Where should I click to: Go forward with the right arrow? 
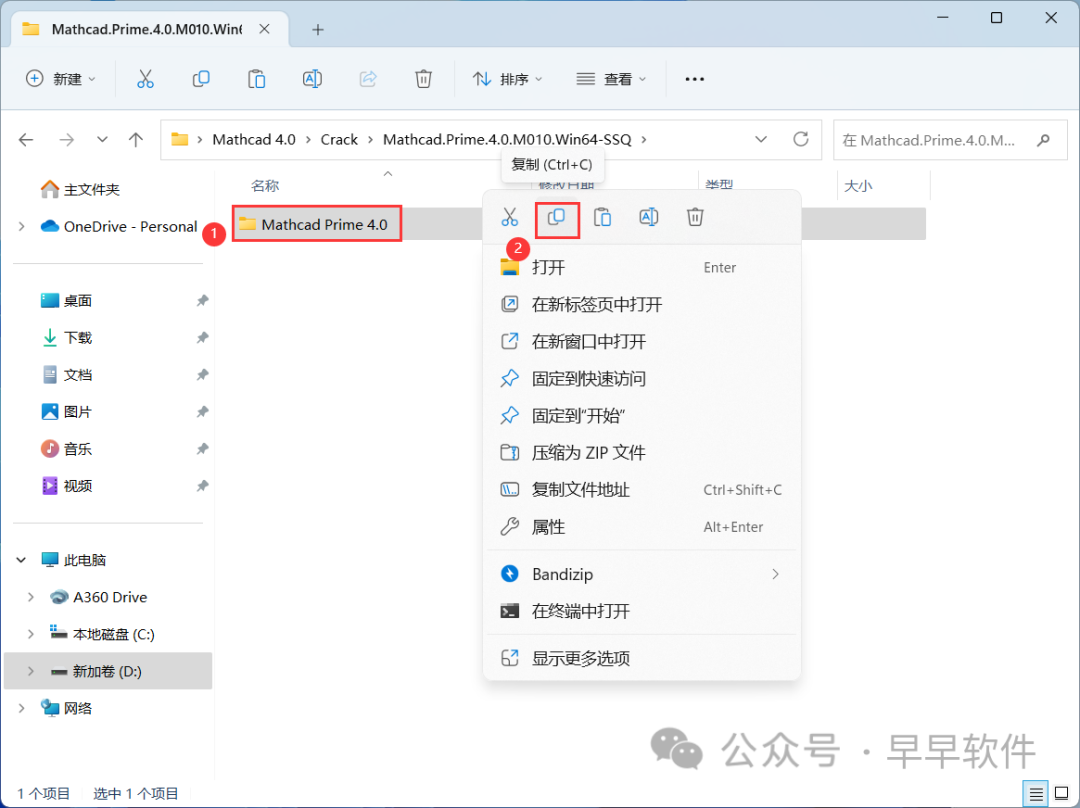(66, 140)
